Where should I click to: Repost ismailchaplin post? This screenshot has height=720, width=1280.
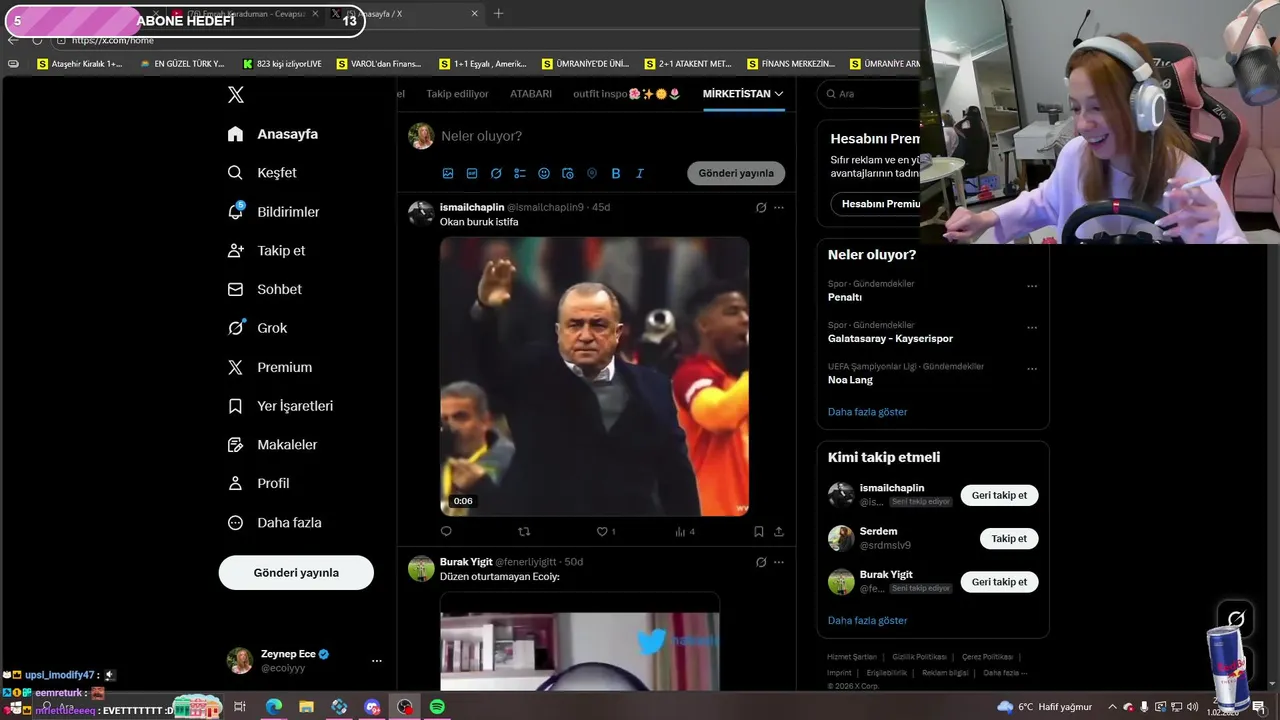pos(524,532)
